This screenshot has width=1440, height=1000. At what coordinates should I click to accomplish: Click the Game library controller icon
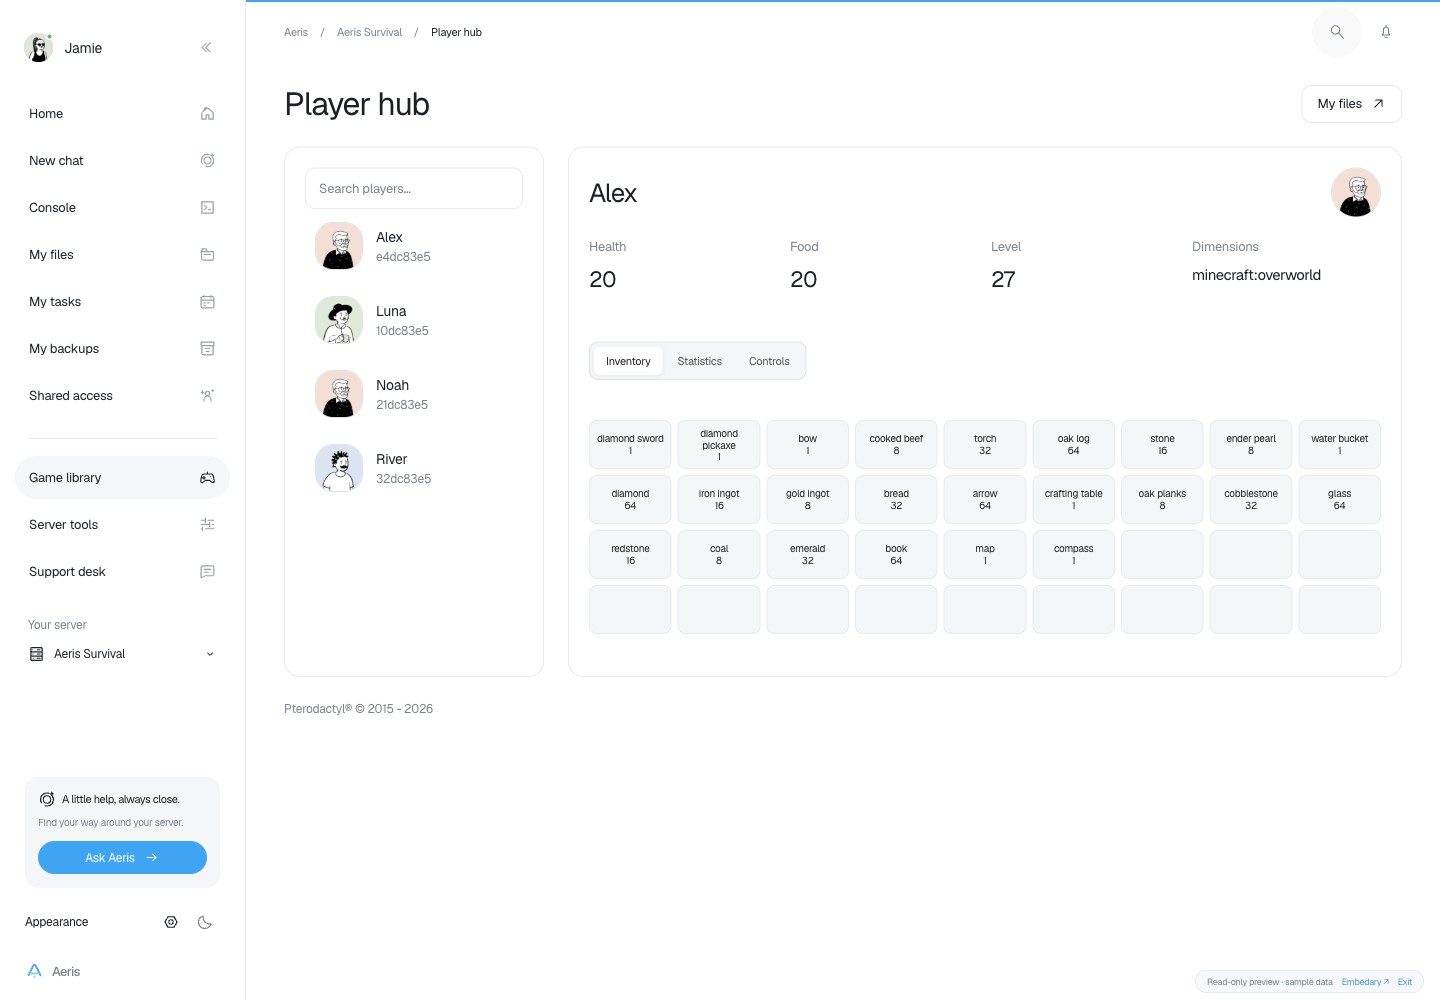click(207, 477)
